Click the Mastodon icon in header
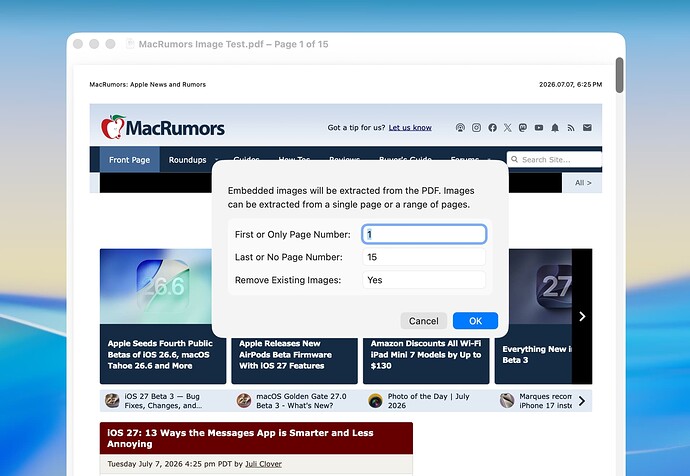This screenshot has height=476, width=690. (523, 128)
